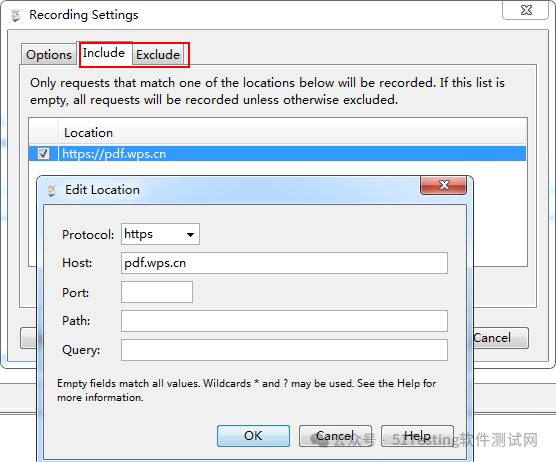Open the Protocol dropdown

pos(160,234)
